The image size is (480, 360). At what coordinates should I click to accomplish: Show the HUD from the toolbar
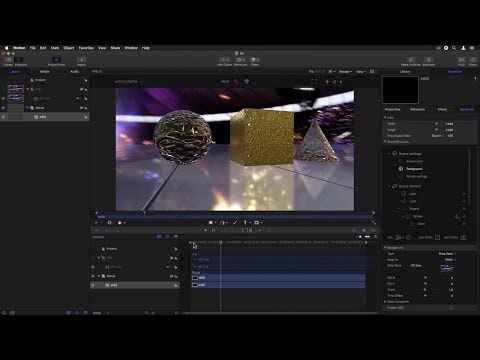click(461, 60)
